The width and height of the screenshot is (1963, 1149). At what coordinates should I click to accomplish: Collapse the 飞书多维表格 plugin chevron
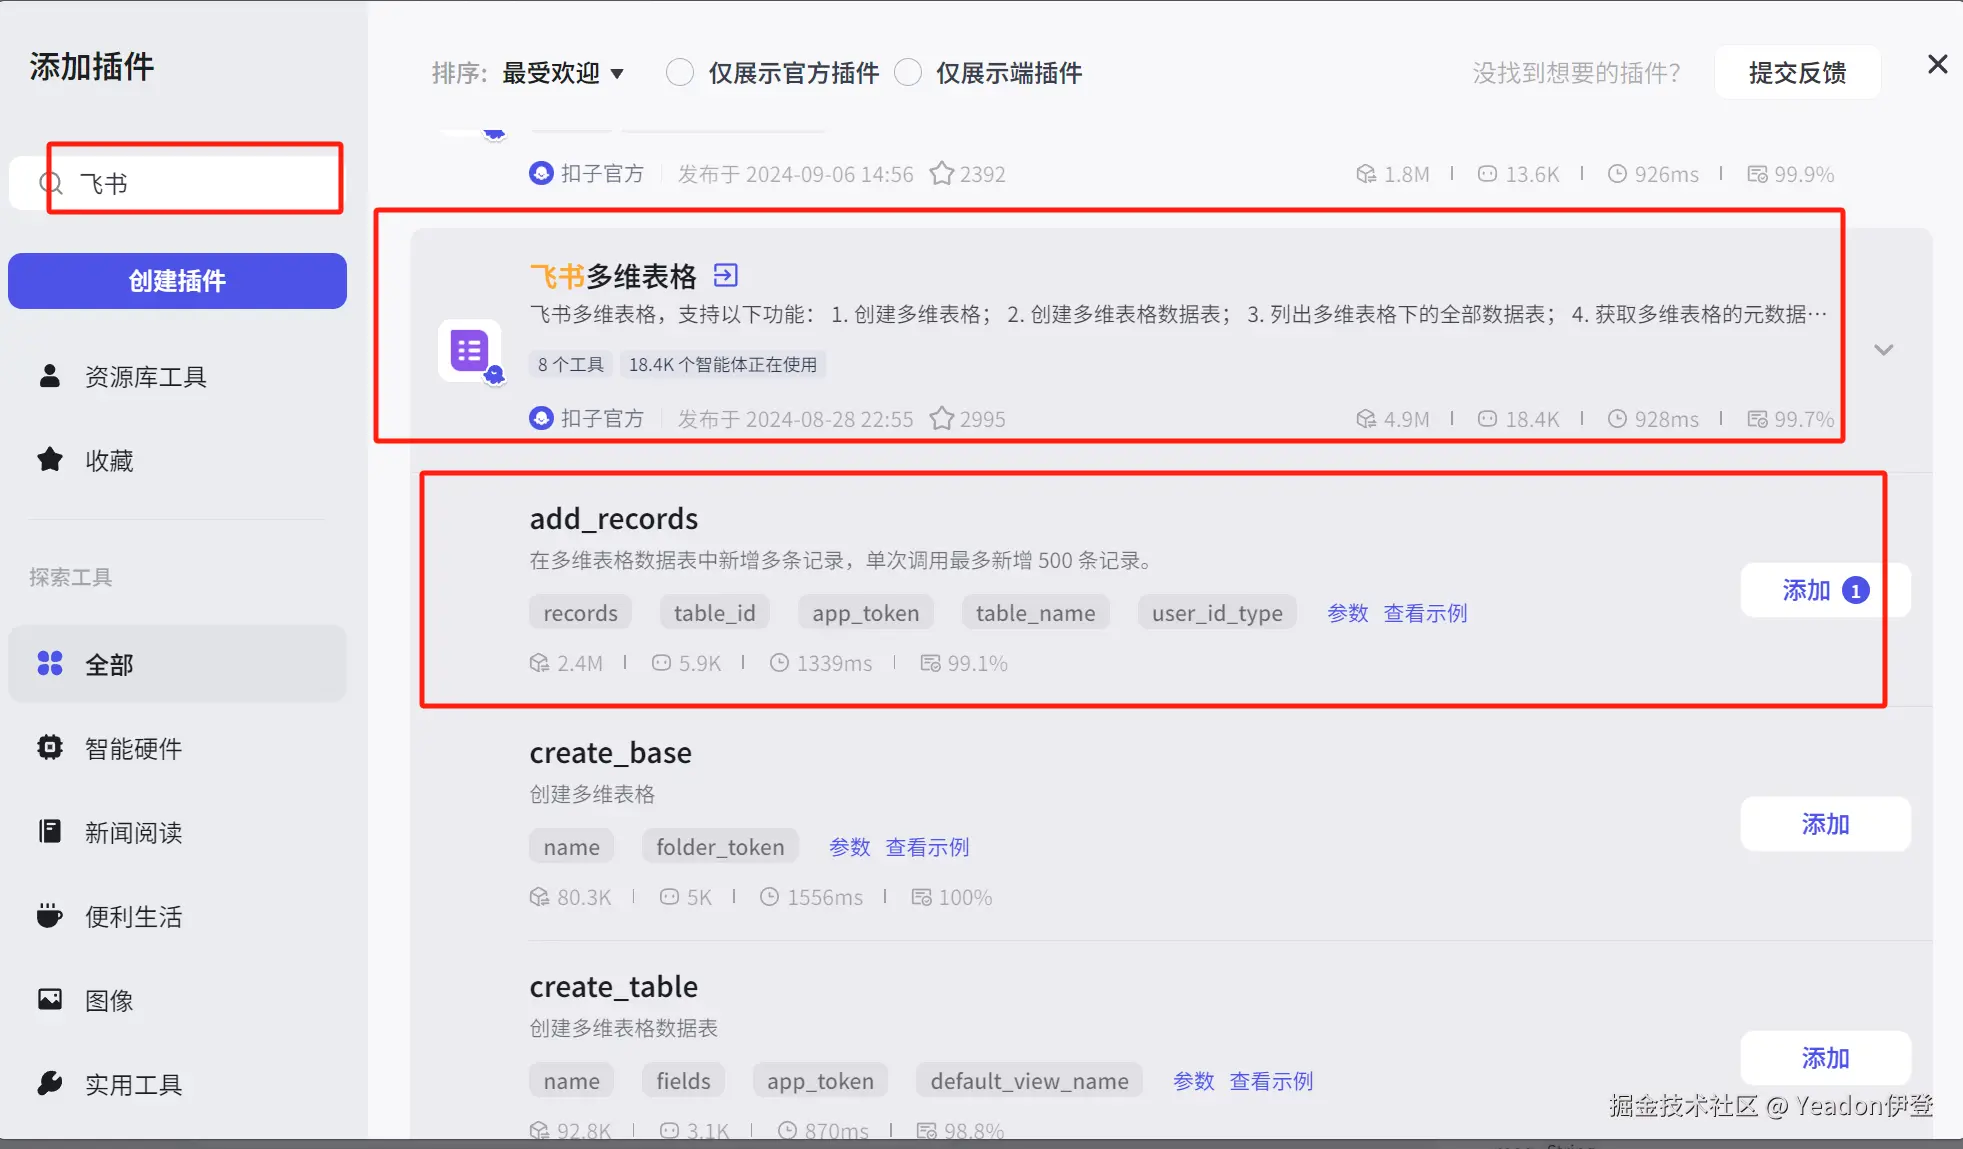pos(1884,350)
